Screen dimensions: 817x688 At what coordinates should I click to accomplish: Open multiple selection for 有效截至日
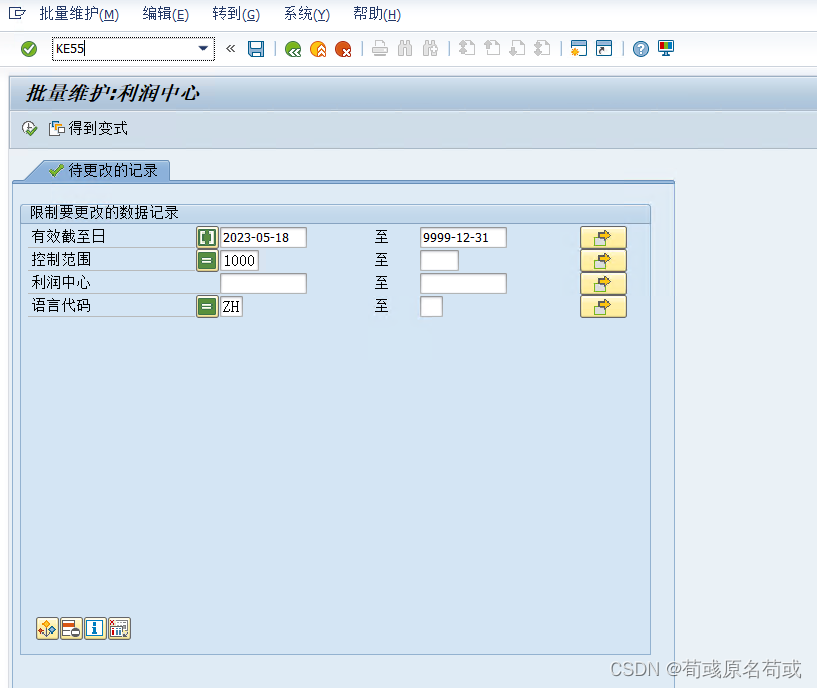[x=603, y=238]
